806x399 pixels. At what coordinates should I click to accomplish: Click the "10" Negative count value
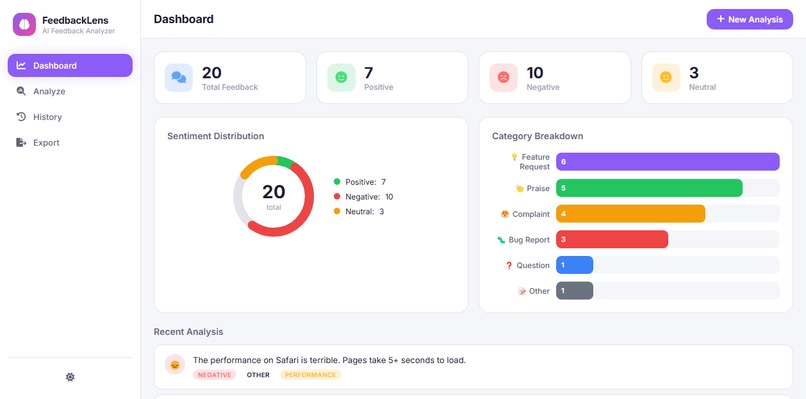535,72
